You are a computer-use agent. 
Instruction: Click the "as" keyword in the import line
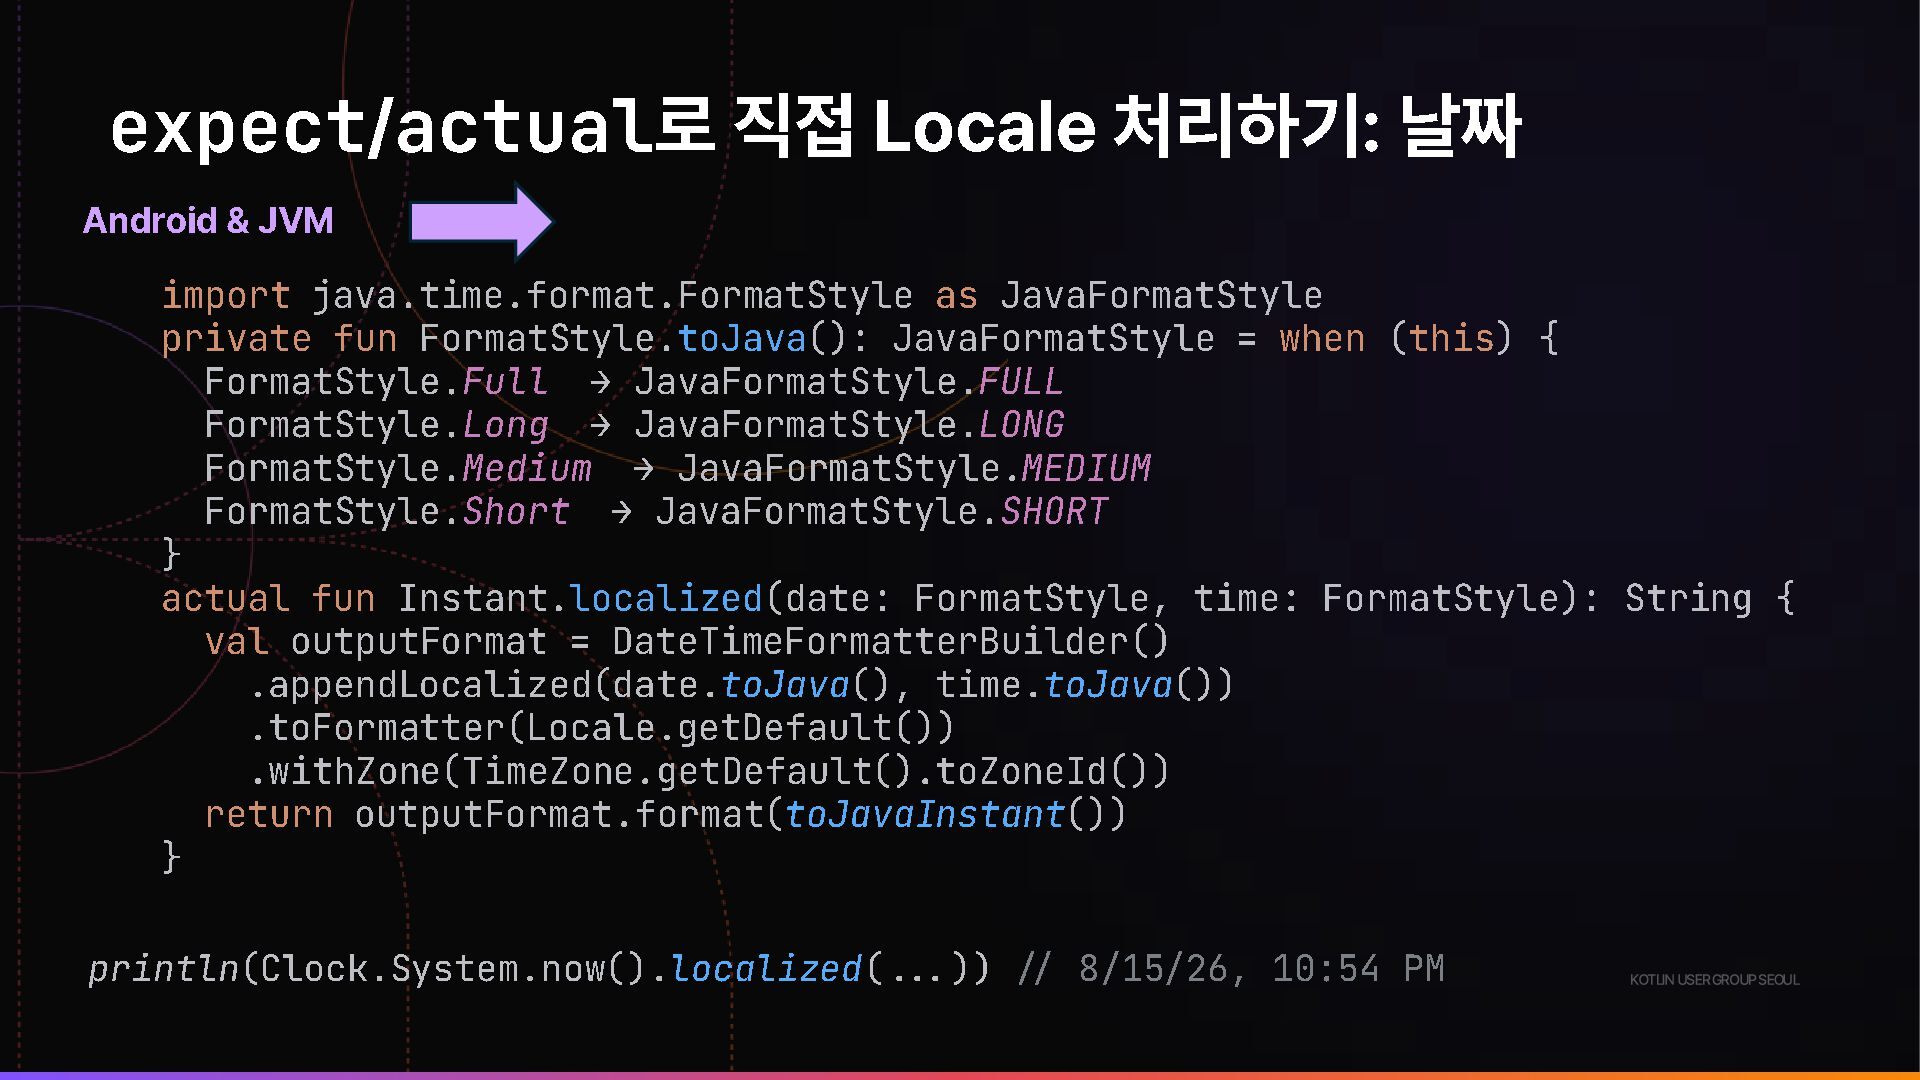[x=956, y=296]
